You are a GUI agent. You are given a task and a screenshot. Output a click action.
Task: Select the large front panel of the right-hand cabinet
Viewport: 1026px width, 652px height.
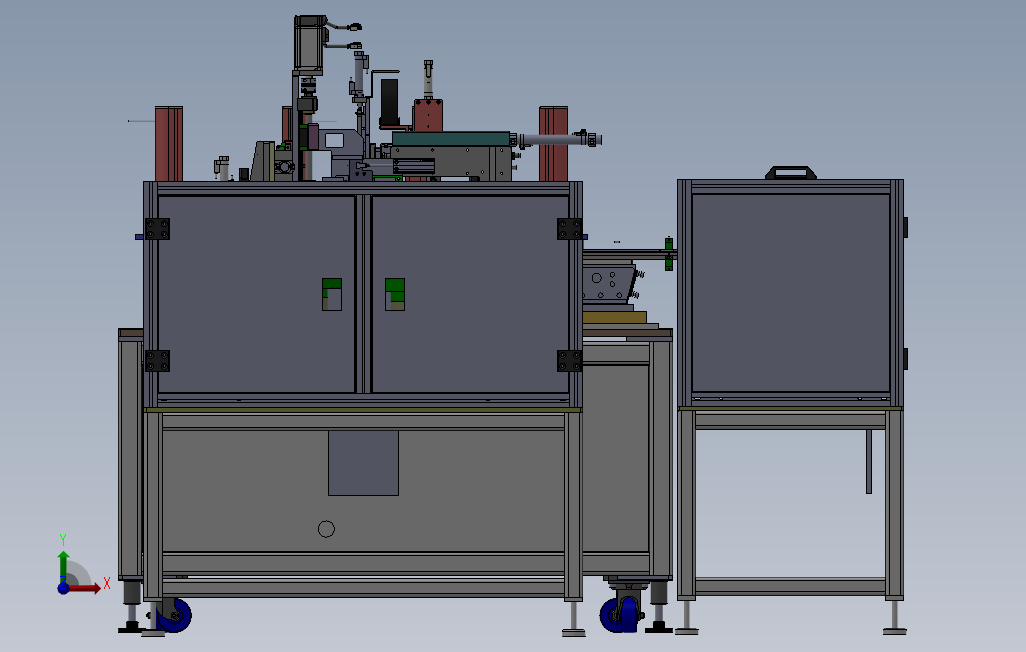pos(790,293)
